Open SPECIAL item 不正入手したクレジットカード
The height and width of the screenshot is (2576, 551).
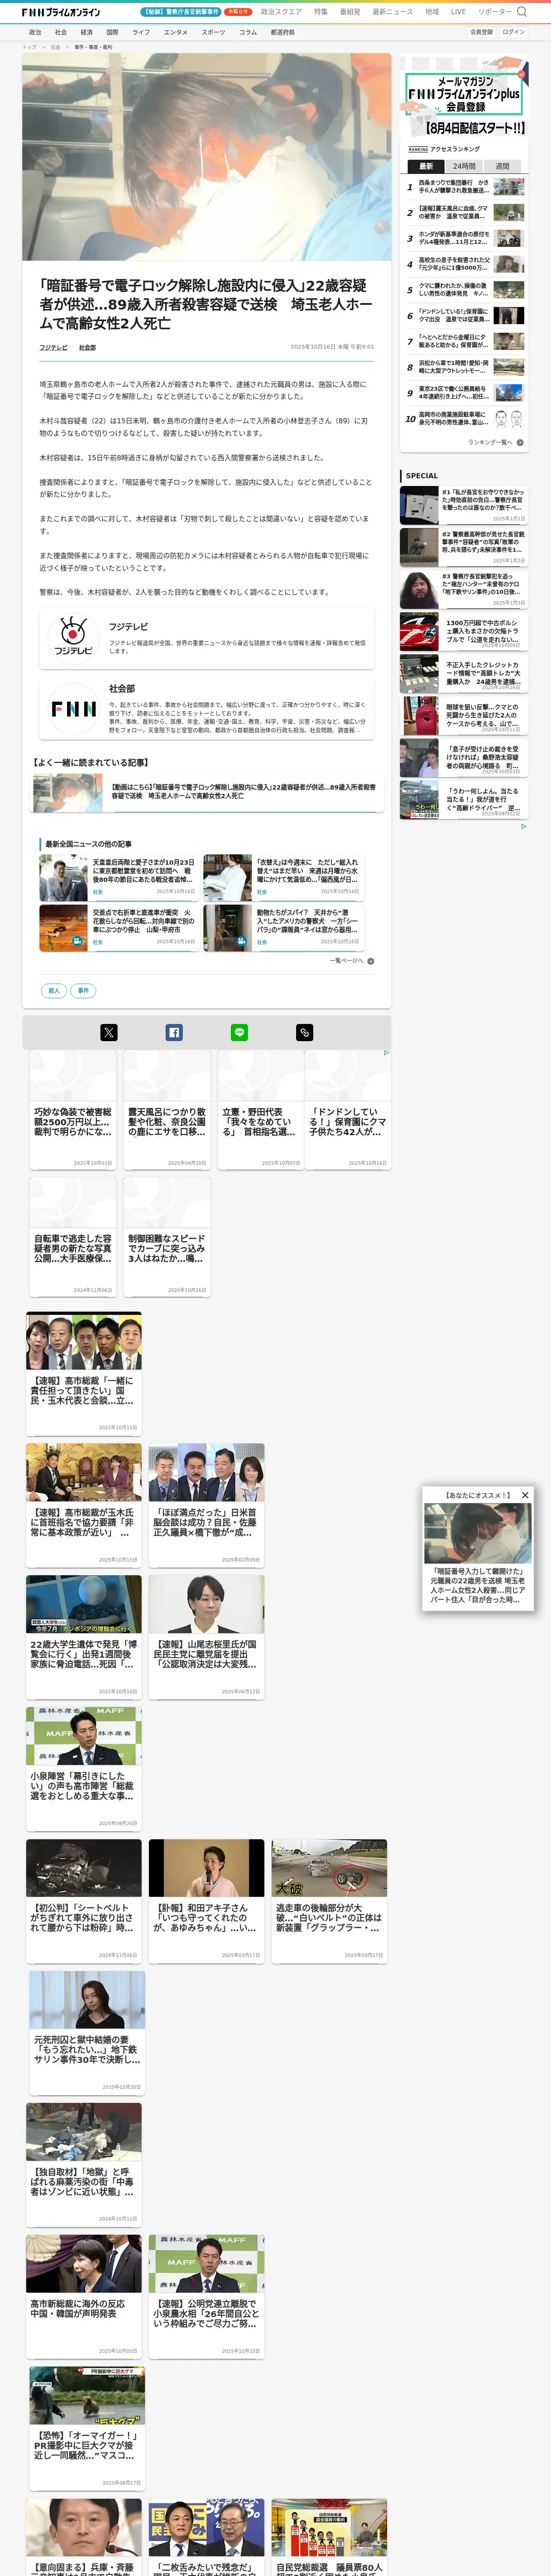point(463,674)
